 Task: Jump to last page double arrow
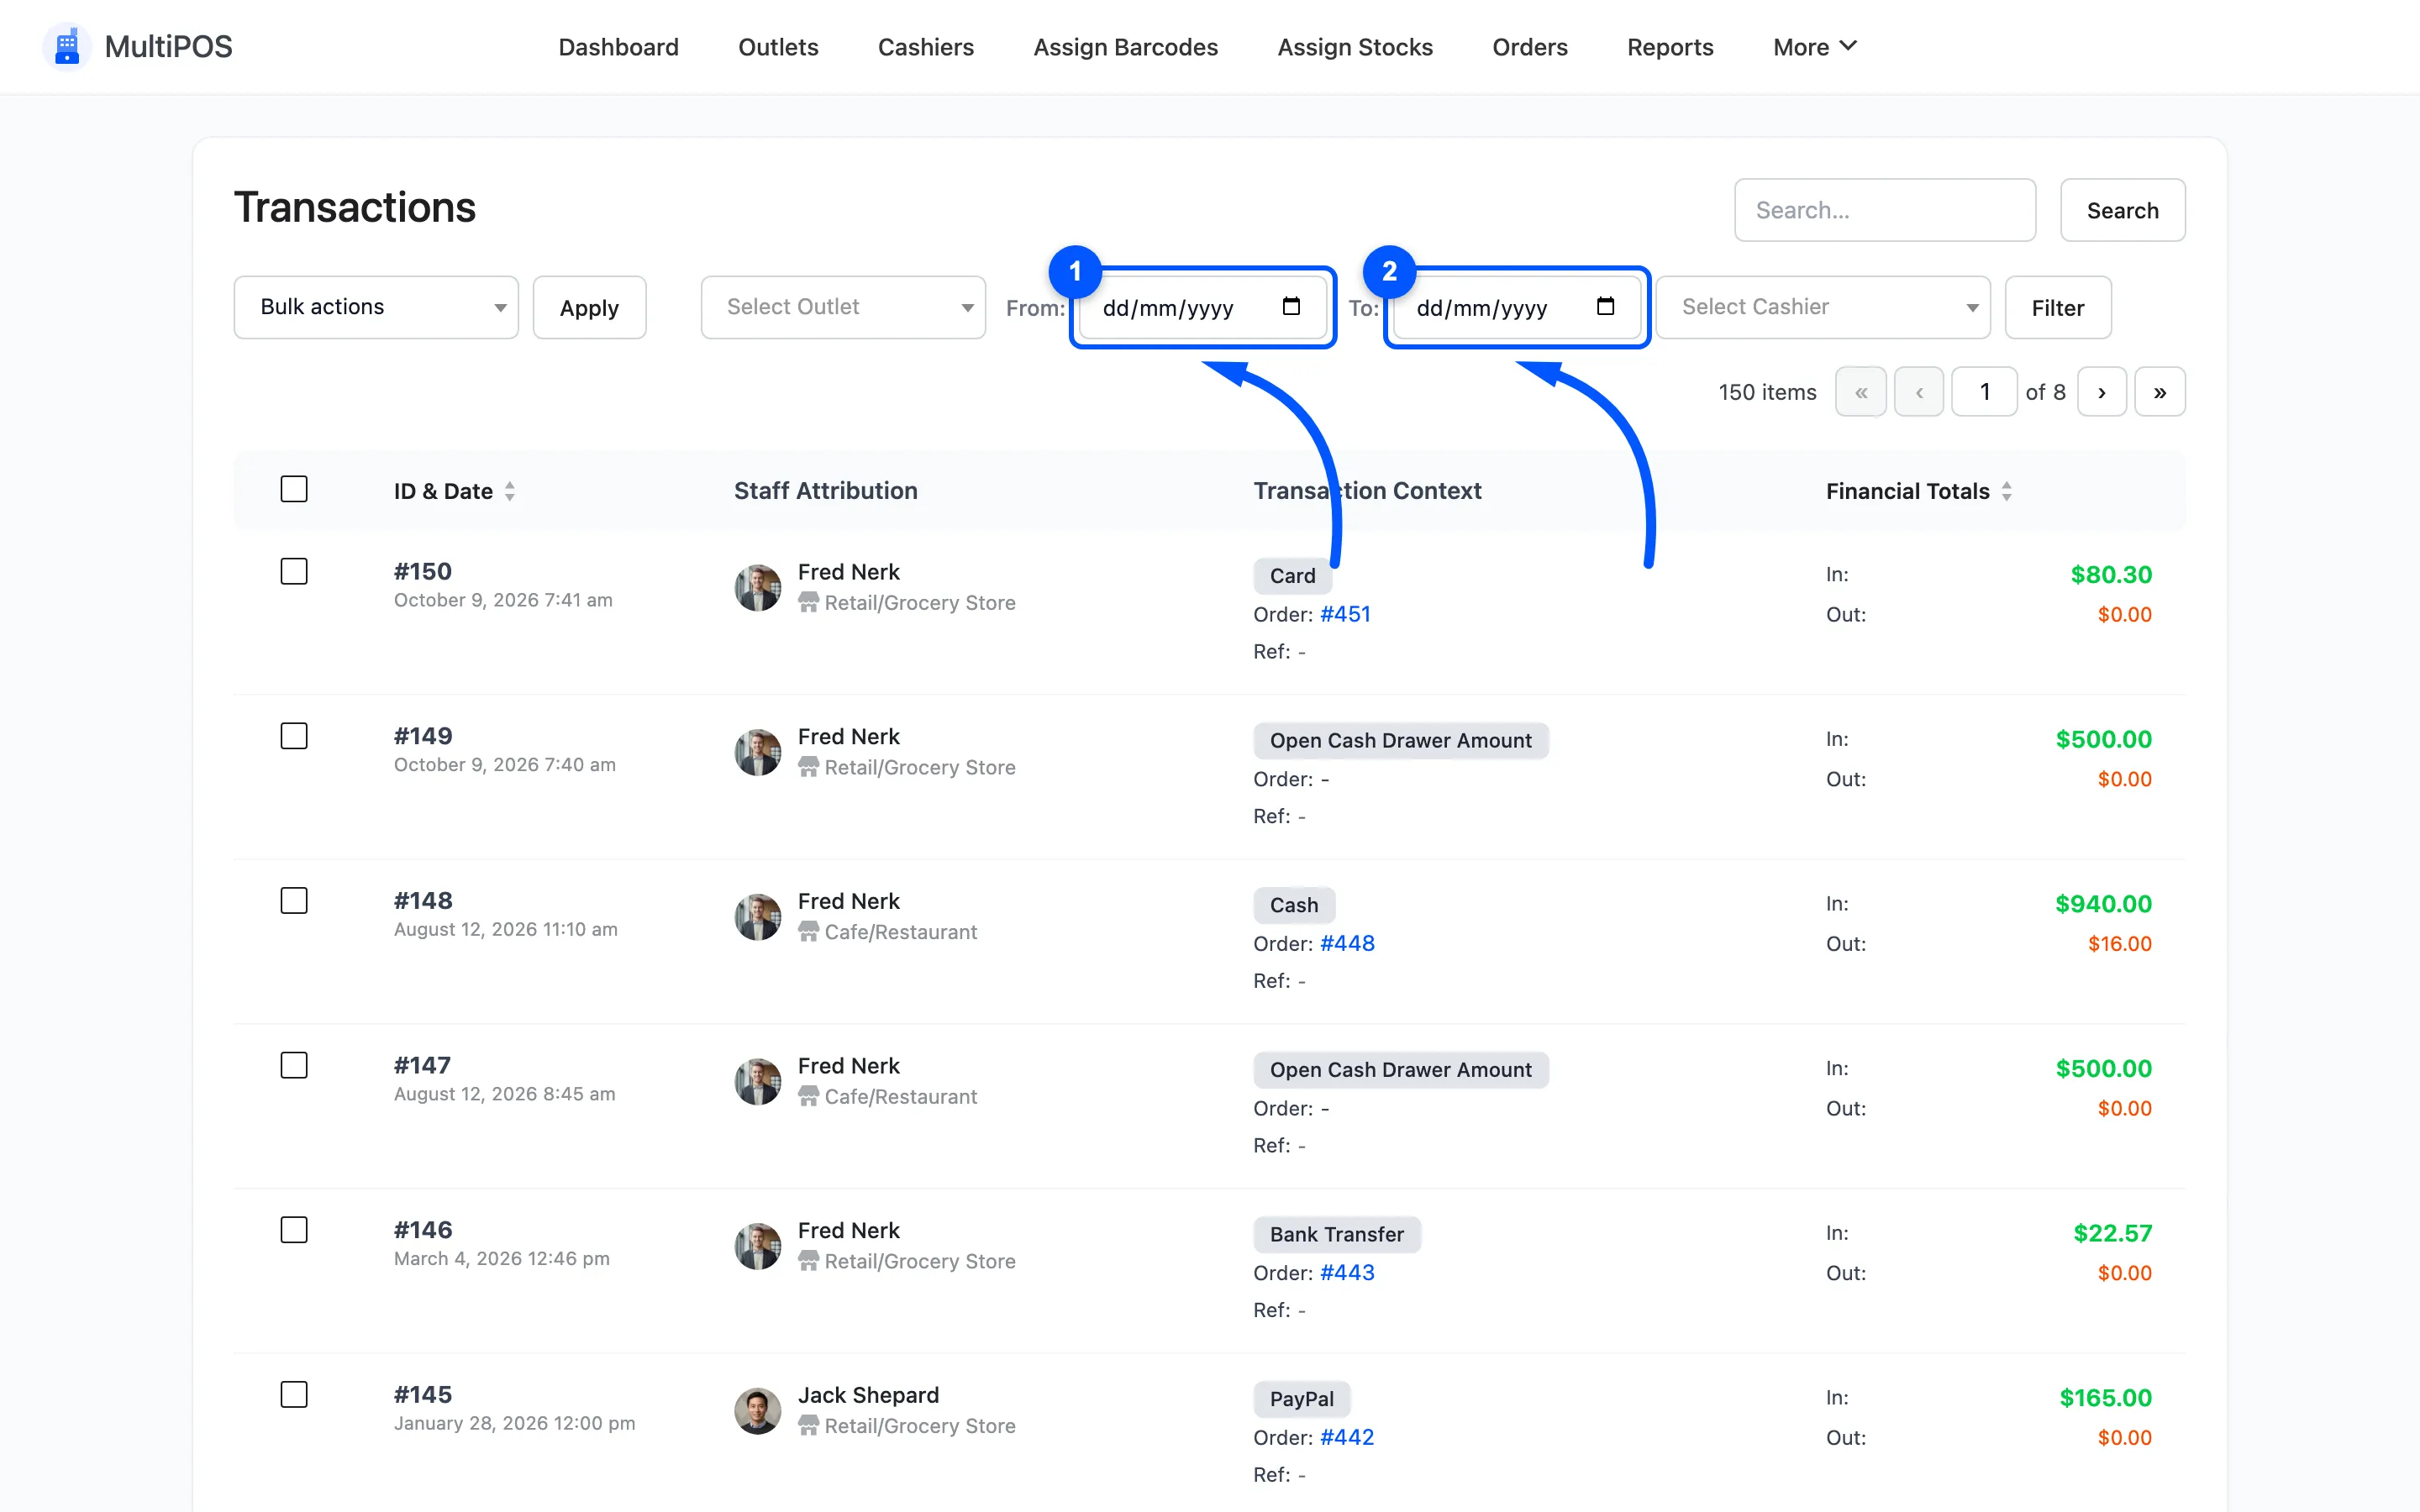2159,392
